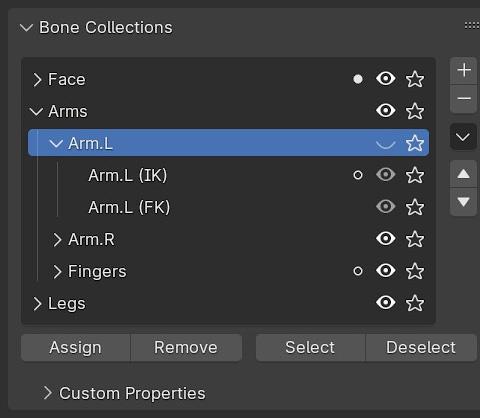
Task: Expand the Face collection tree
Action: pos(37,80)
